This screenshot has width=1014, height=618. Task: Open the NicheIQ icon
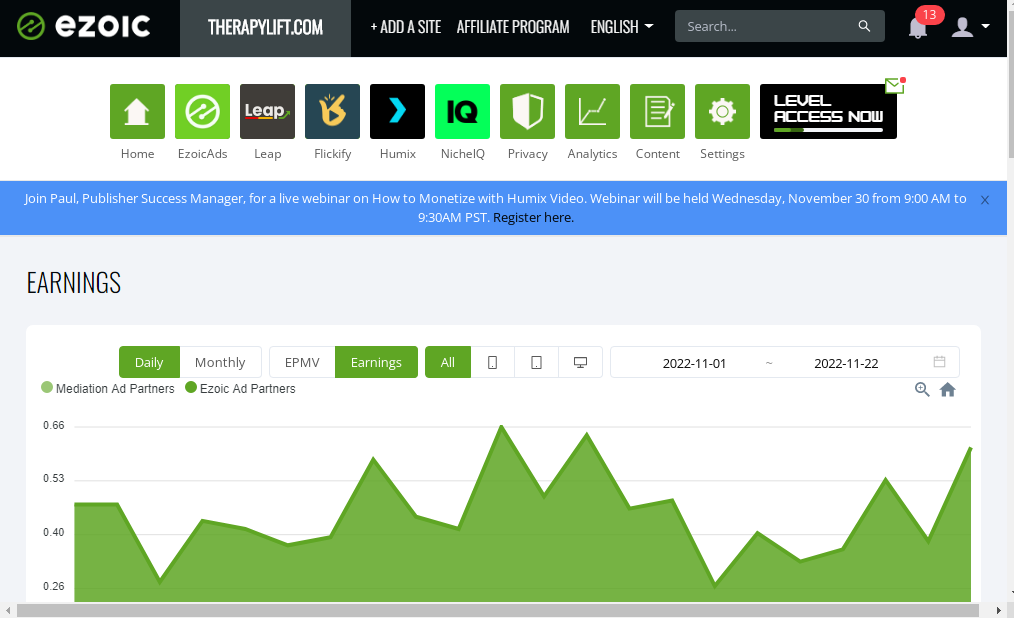tap(462, 111)
